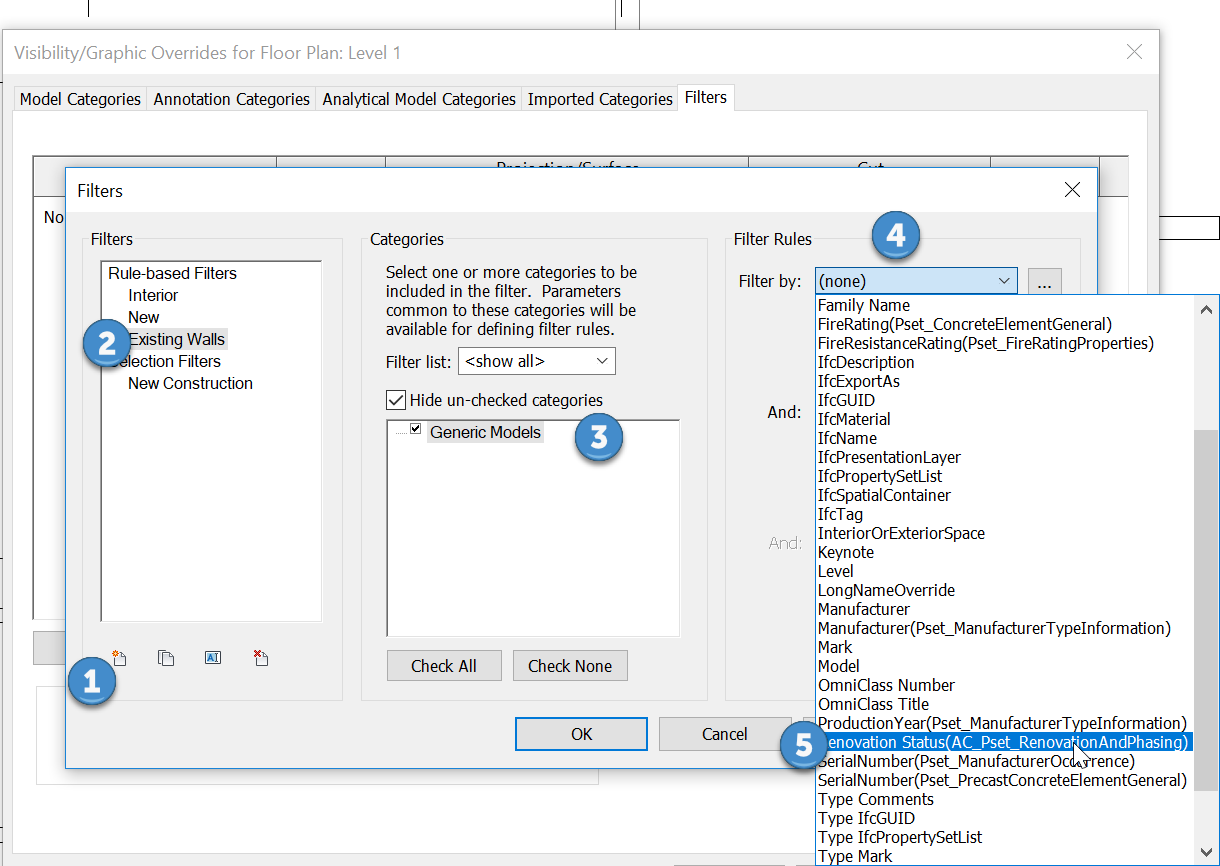Click dropdown list scroll up arrow
The width and height of the screenshot is (1220, 866).
1206,308
